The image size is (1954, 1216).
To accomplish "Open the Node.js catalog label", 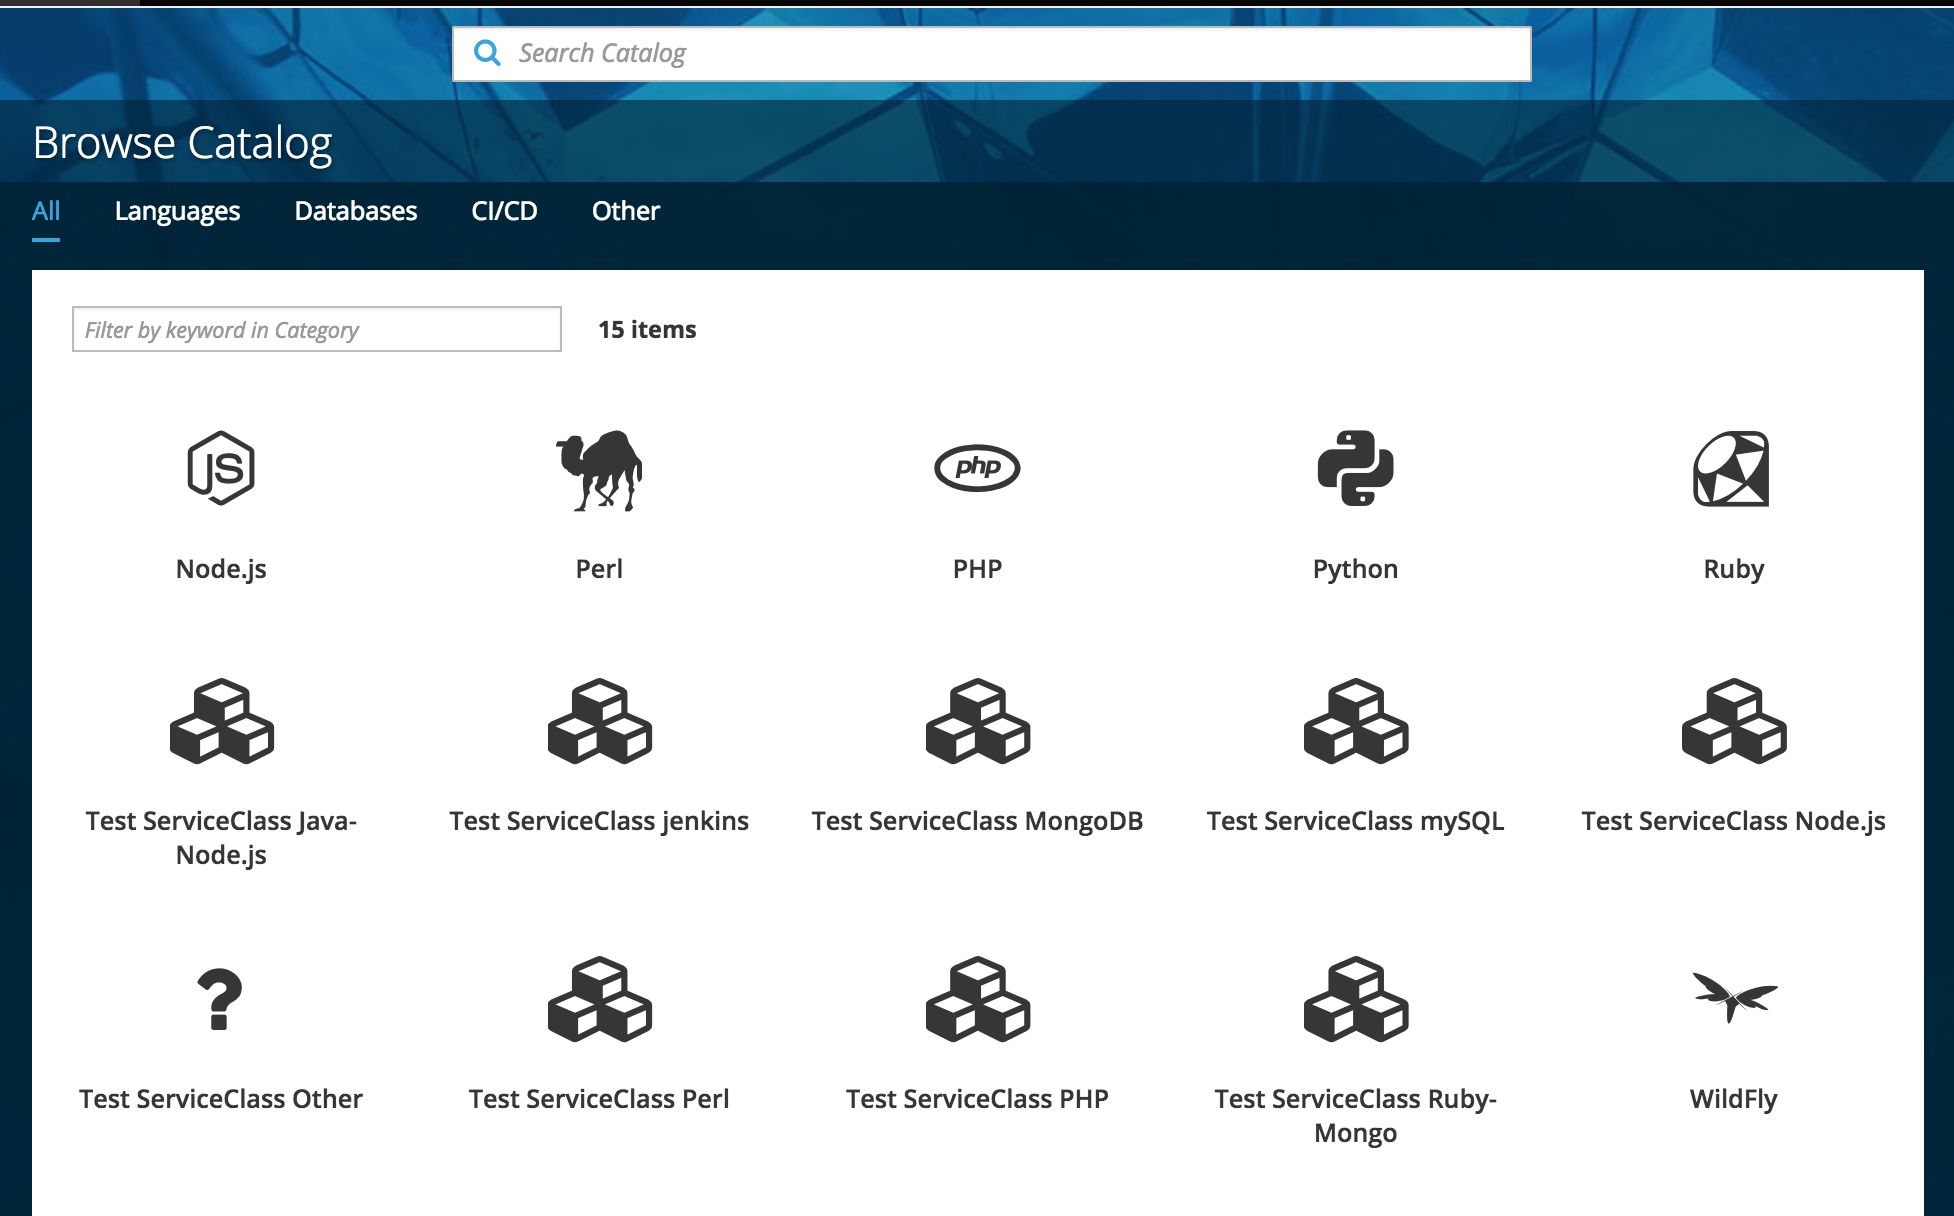I will tap(221, 569).
